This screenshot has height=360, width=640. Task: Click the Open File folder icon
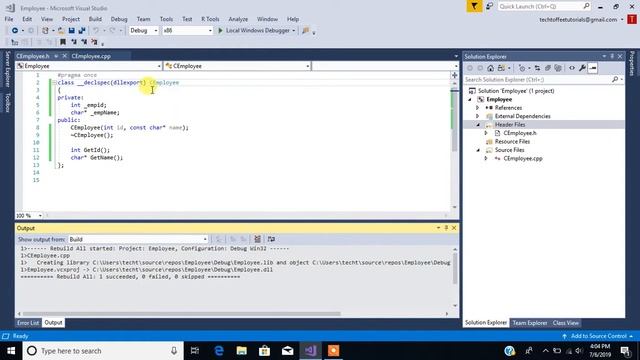pyautogui.click(x=61, y=31)
